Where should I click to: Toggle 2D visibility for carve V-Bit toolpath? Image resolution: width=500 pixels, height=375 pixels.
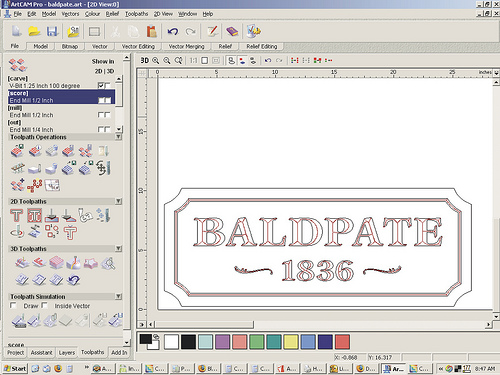101,86
